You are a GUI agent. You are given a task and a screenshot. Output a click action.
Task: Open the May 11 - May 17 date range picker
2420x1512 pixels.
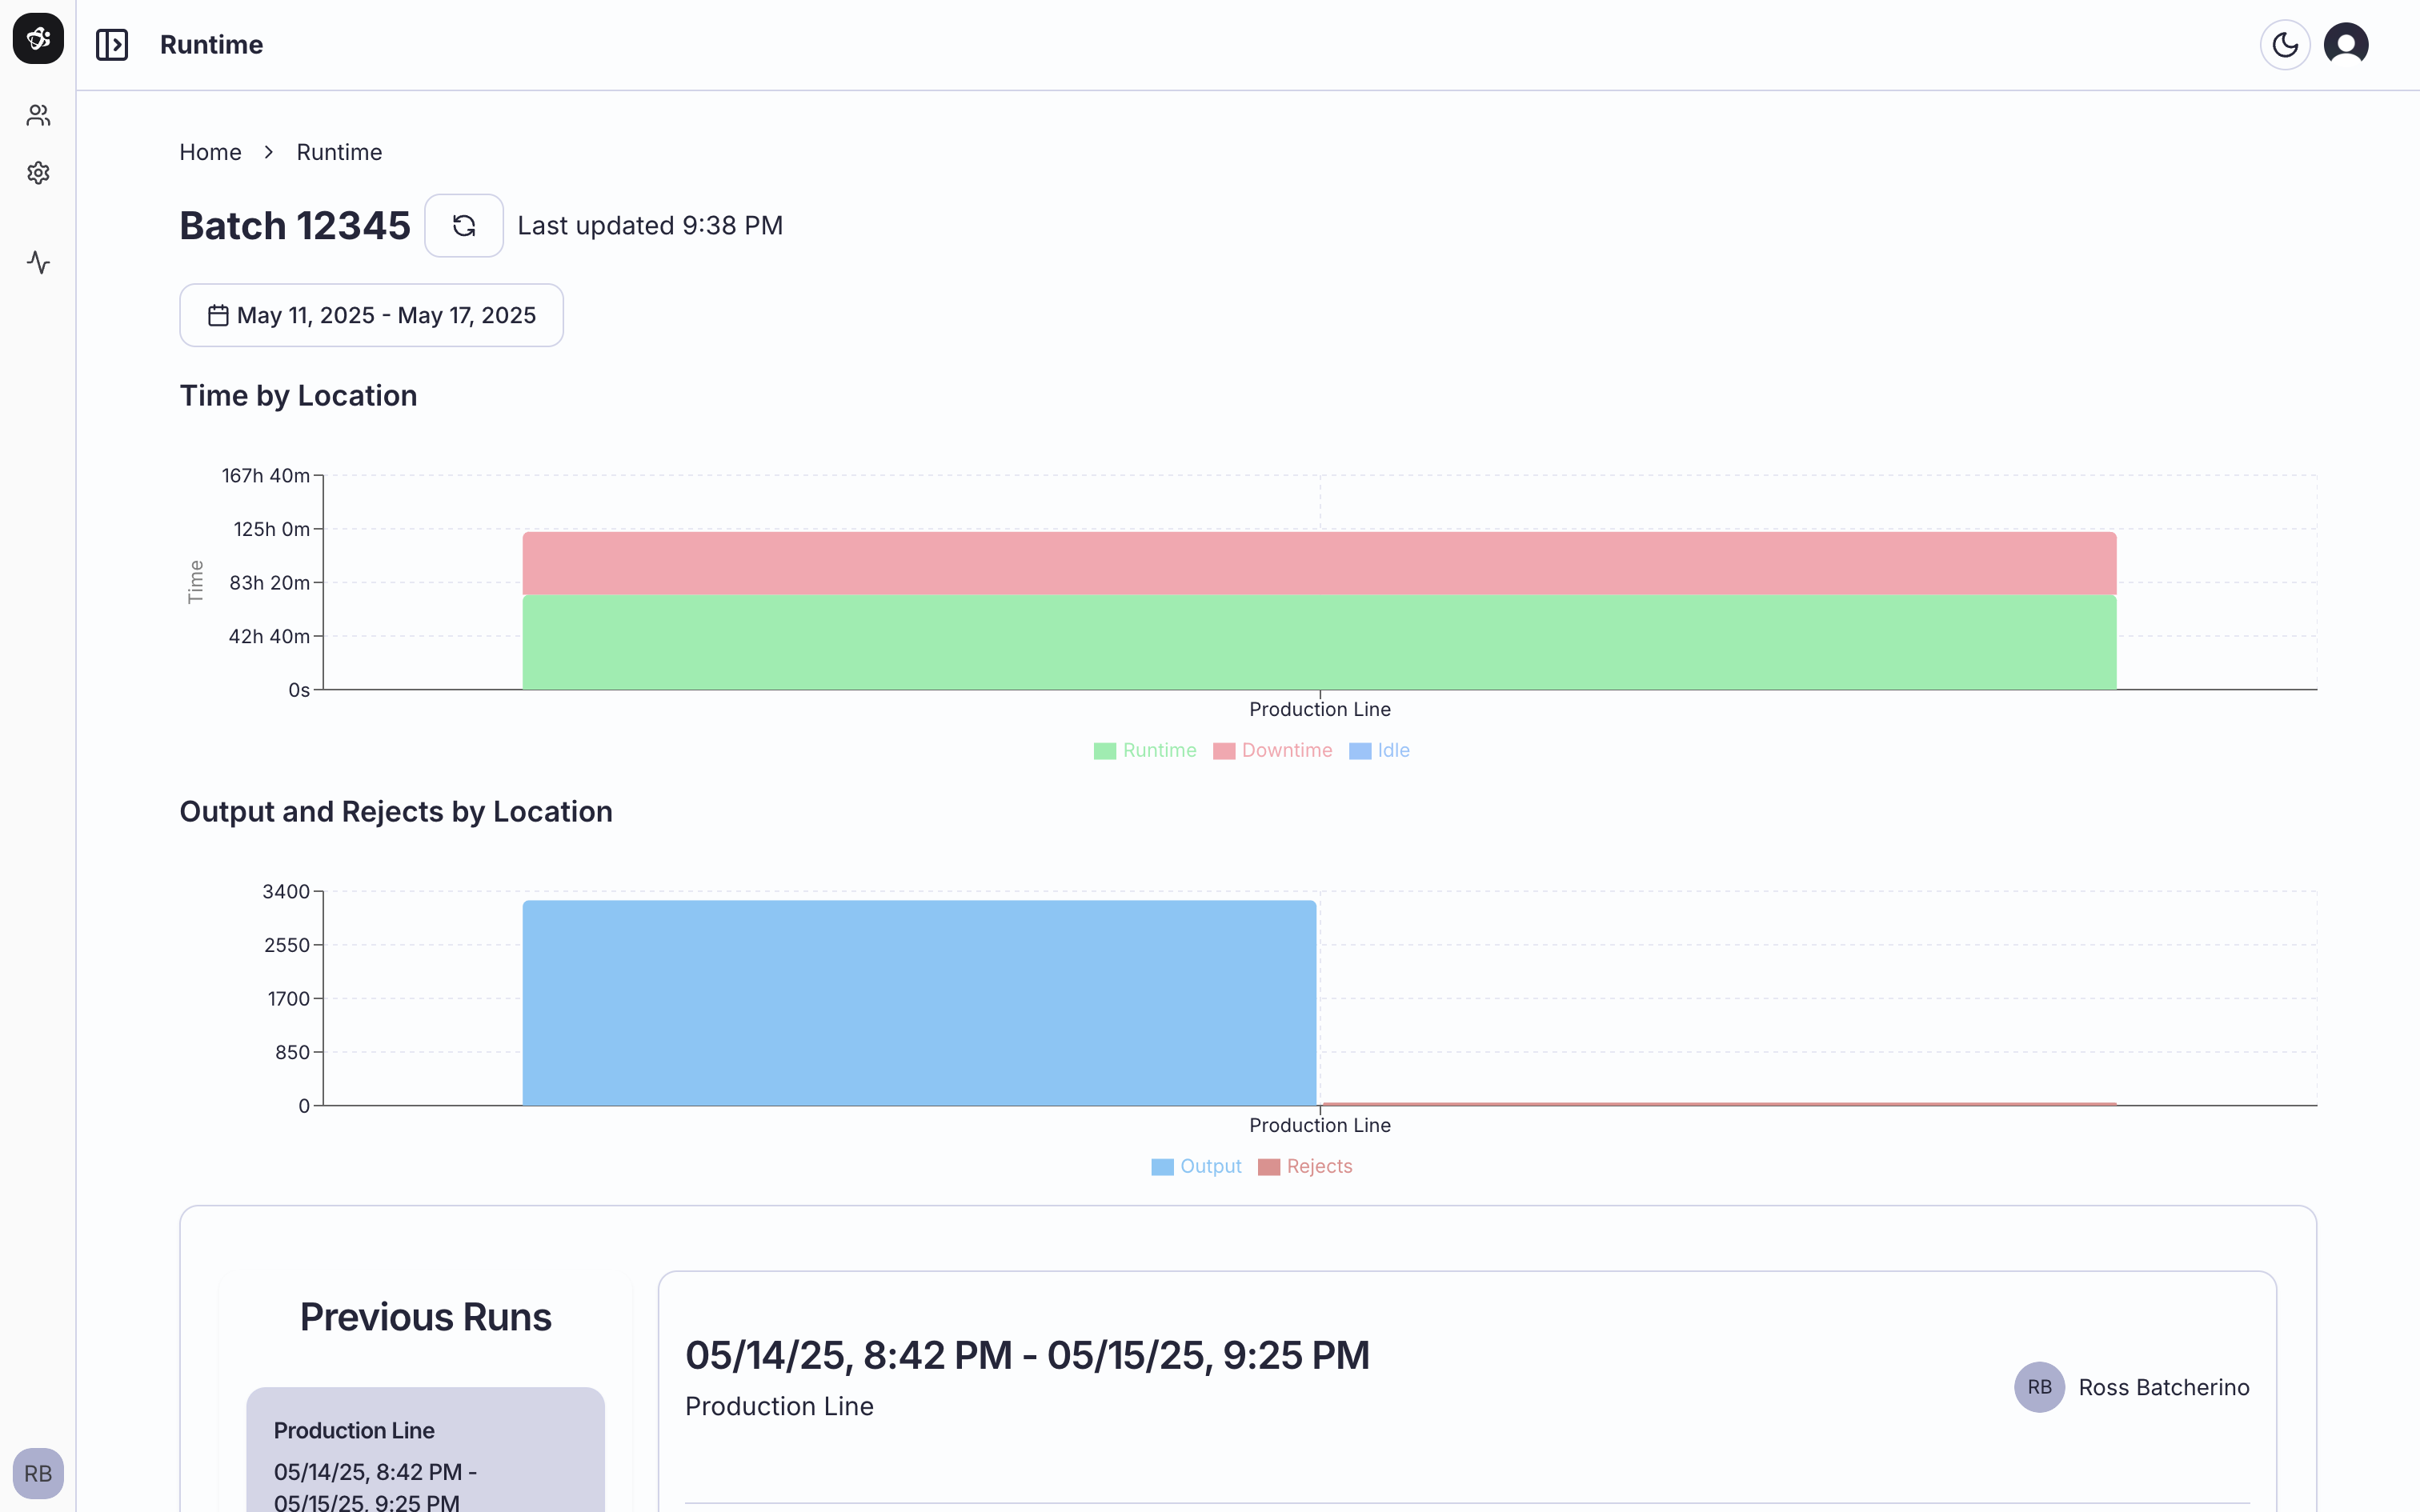click(371, 314)
